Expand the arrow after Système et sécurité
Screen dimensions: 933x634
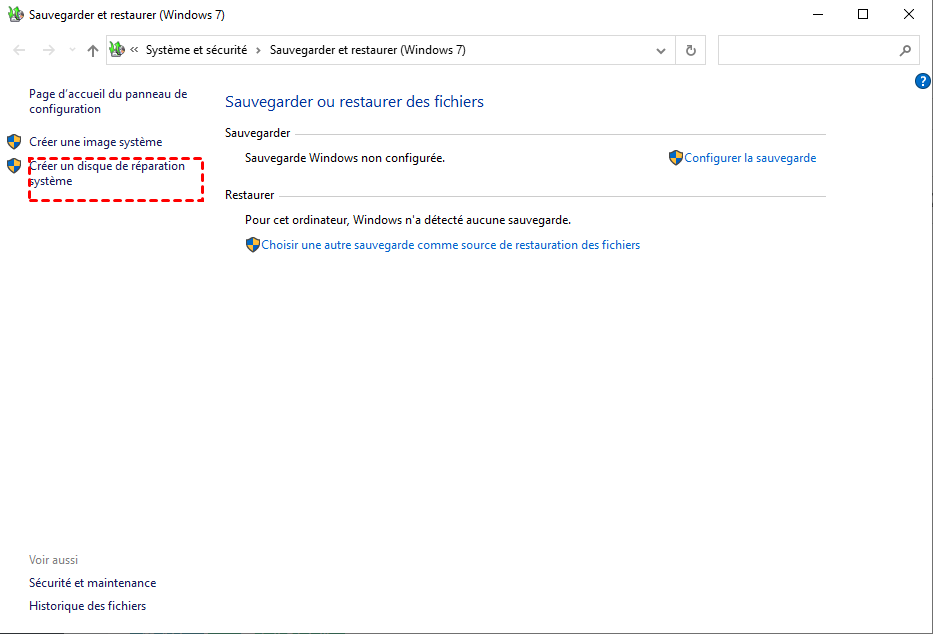click(x=258, y=51)
